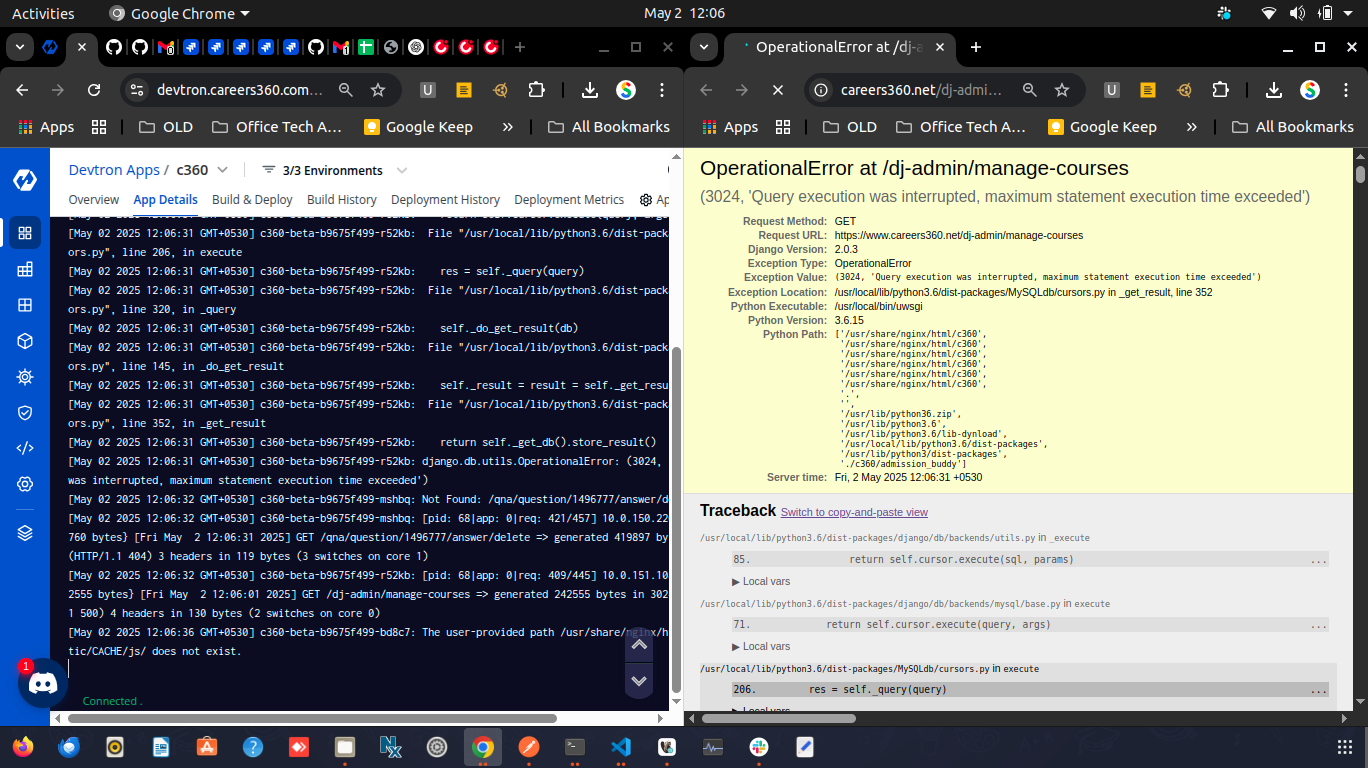Open All Bookmarks folder in the right window
The width and height of the screenshot is (1368, 768).
(x=1292, y=127)
